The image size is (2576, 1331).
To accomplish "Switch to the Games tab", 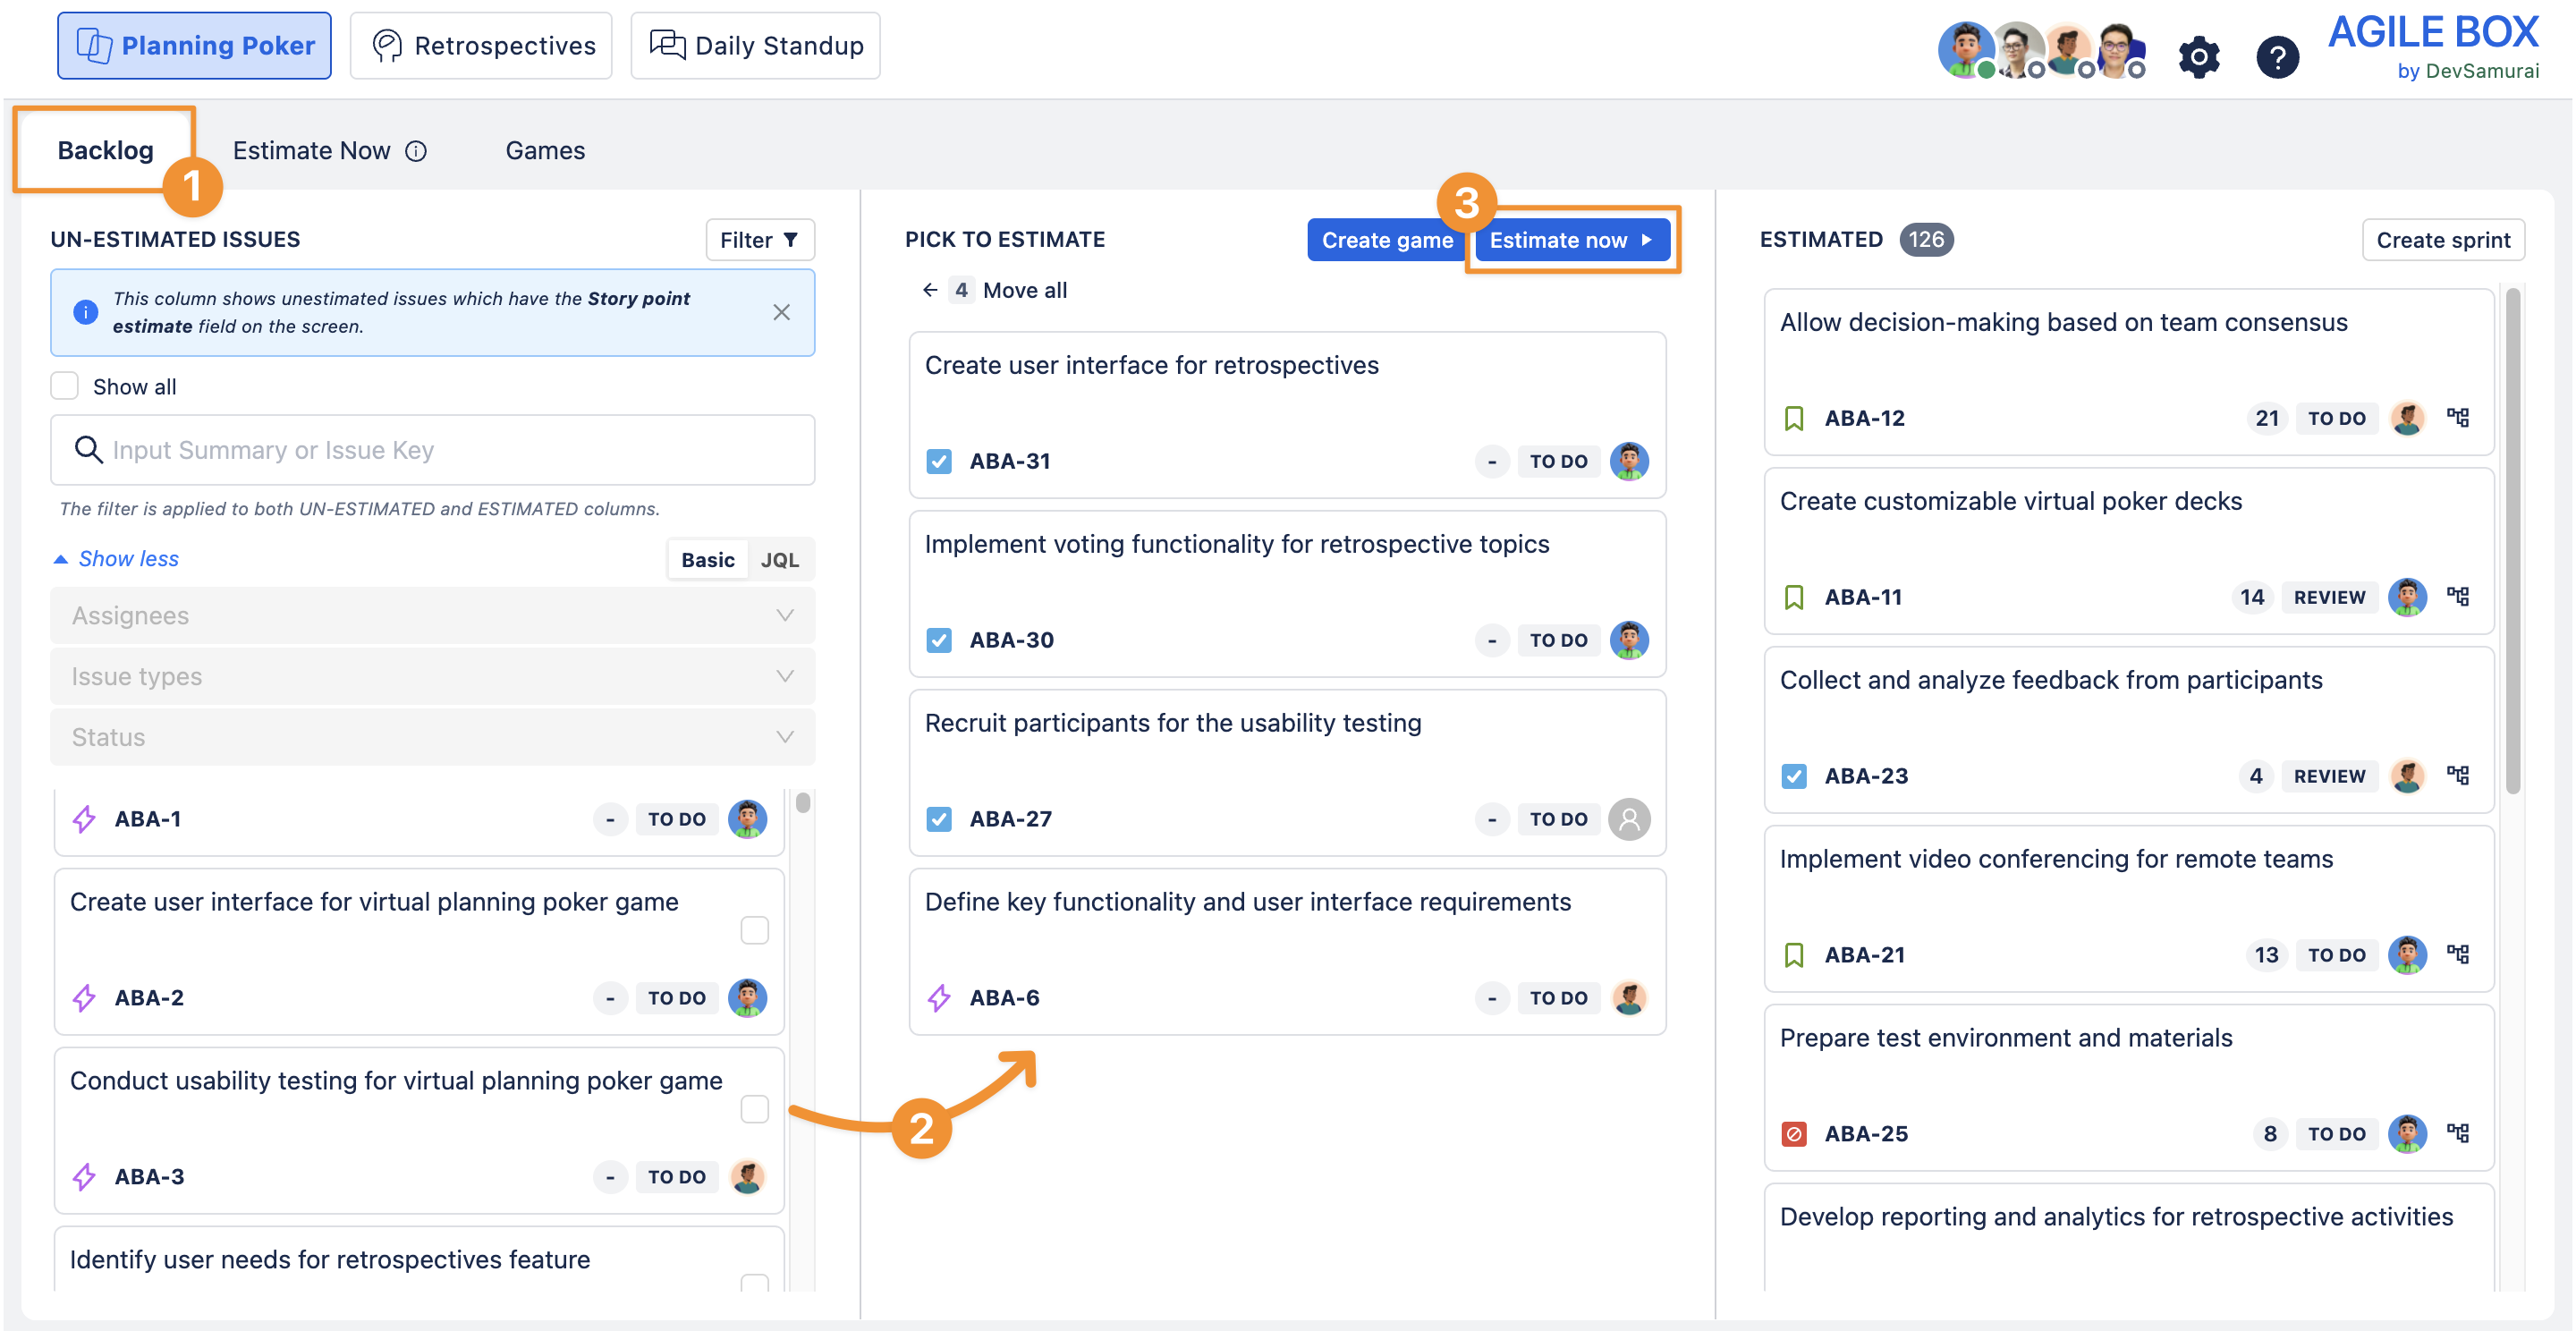I will pyautogui.click(x=545, y=151).
